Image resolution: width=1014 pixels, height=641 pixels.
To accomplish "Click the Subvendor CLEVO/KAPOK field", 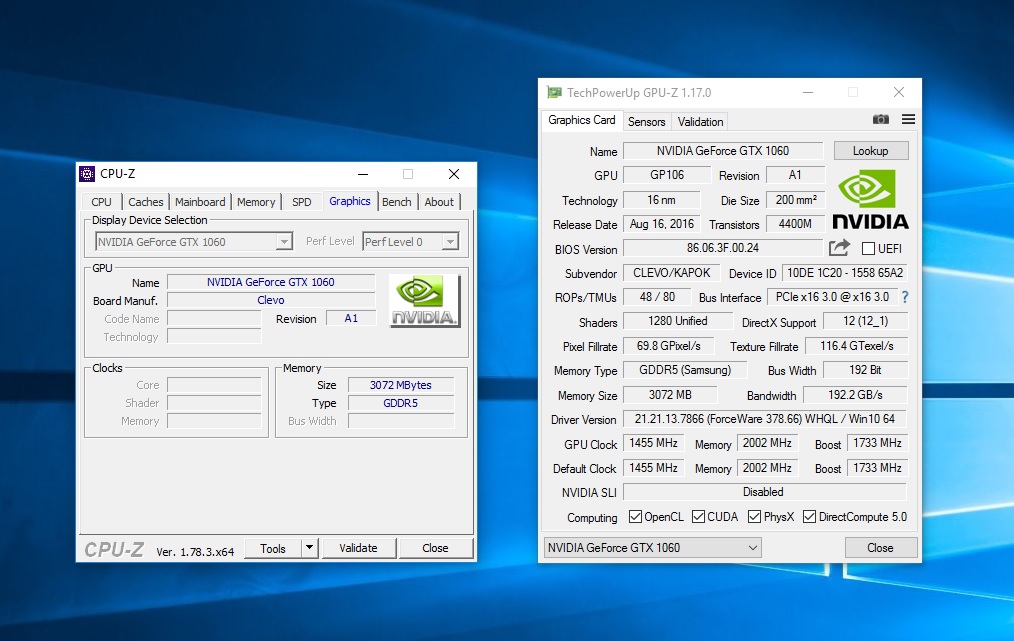I will coord(672,273).
